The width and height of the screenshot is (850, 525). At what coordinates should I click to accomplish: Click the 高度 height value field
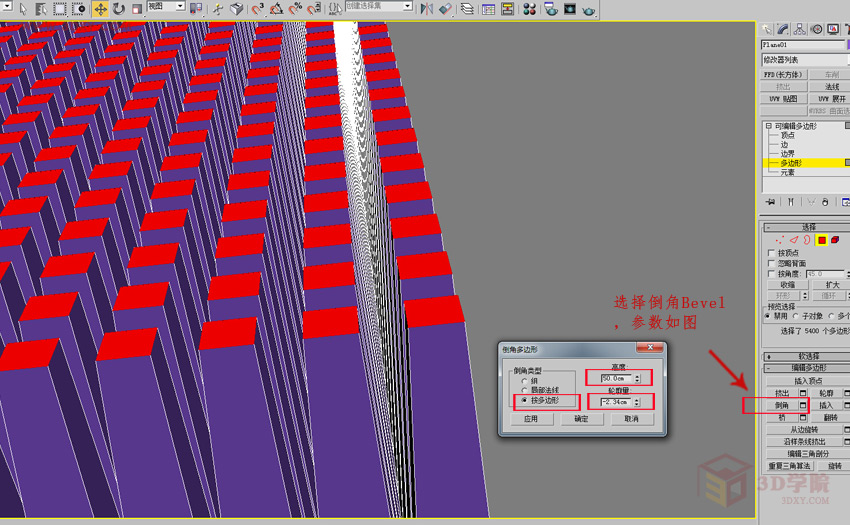[x=616, y=378]
